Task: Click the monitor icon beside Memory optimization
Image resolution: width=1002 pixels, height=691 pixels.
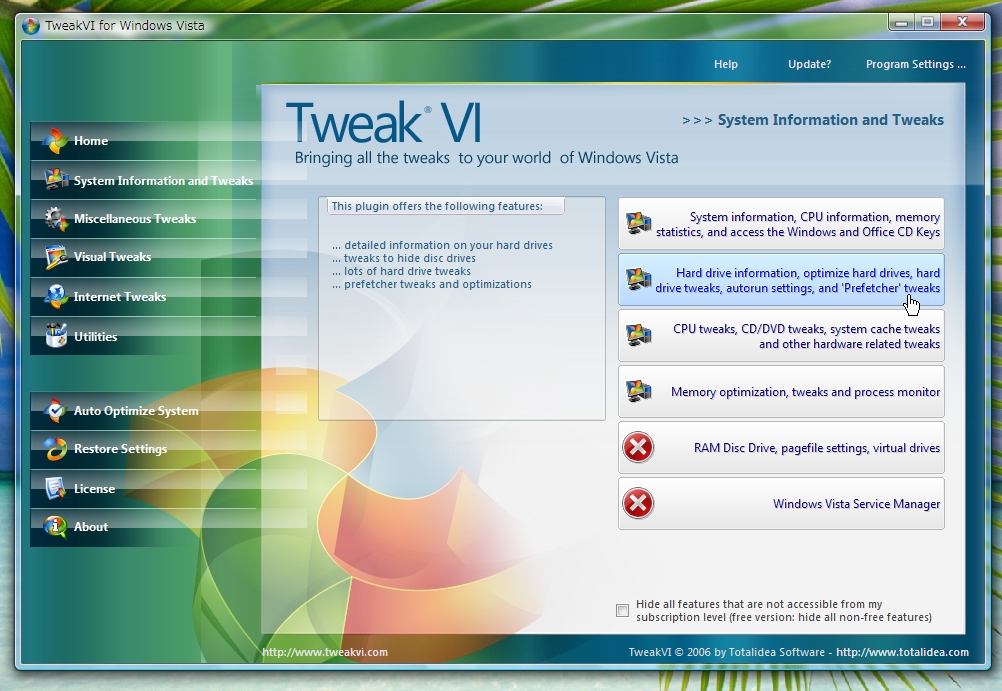Action: (638, 391)
